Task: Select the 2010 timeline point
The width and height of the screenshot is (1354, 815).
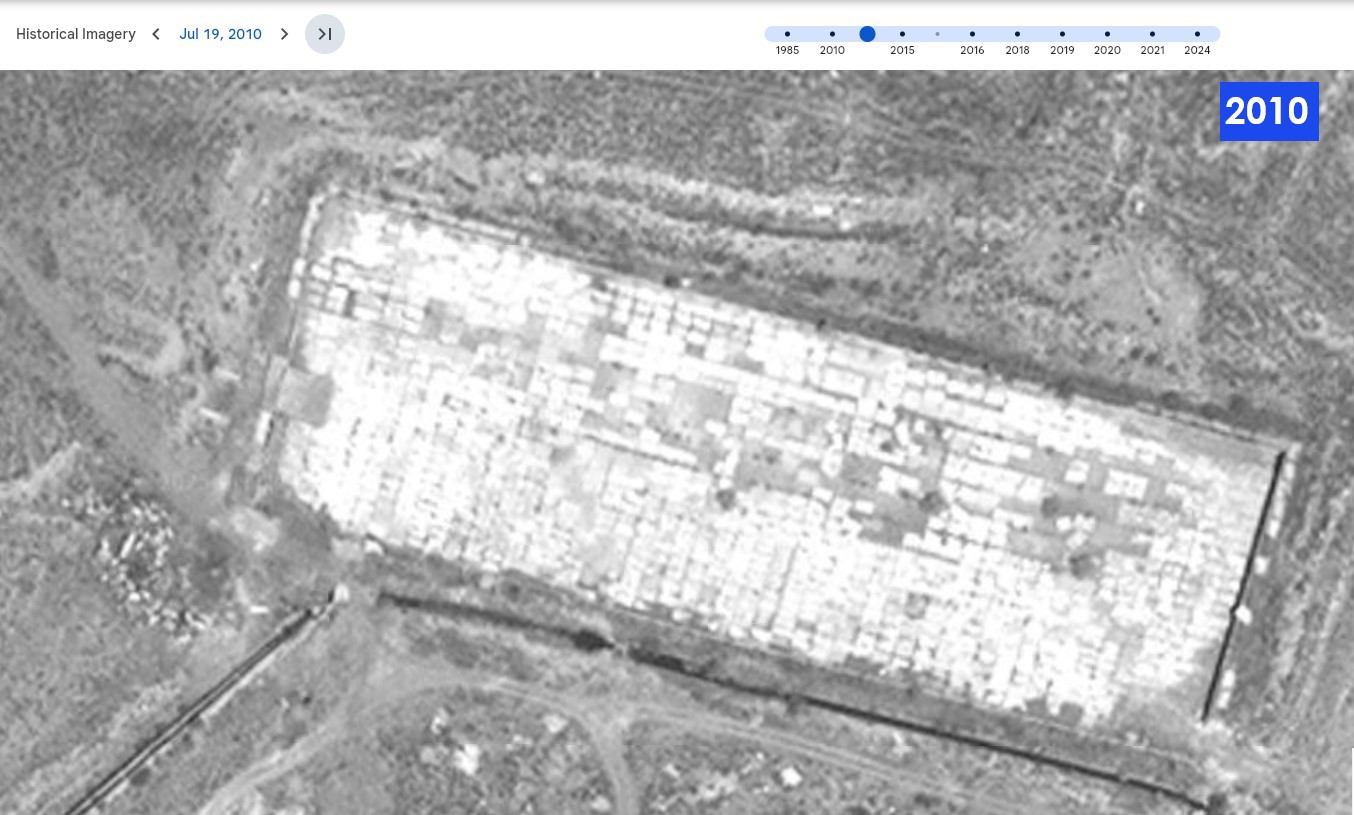Action: 832,34
